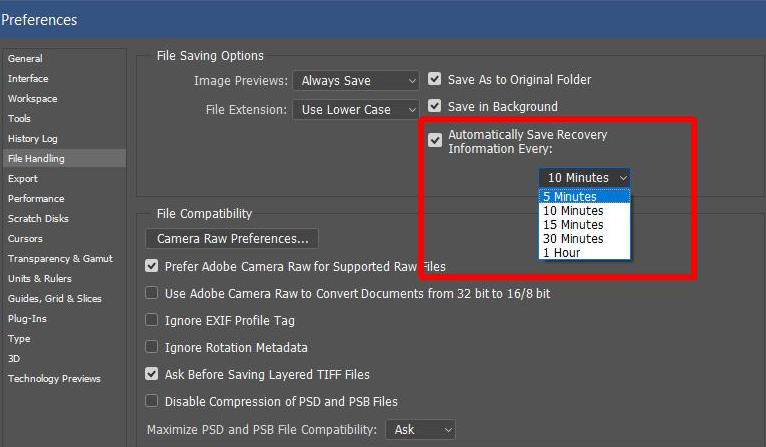Toggle Save in Background checkbox
The image size is (766, 447).
pos(434,106)
